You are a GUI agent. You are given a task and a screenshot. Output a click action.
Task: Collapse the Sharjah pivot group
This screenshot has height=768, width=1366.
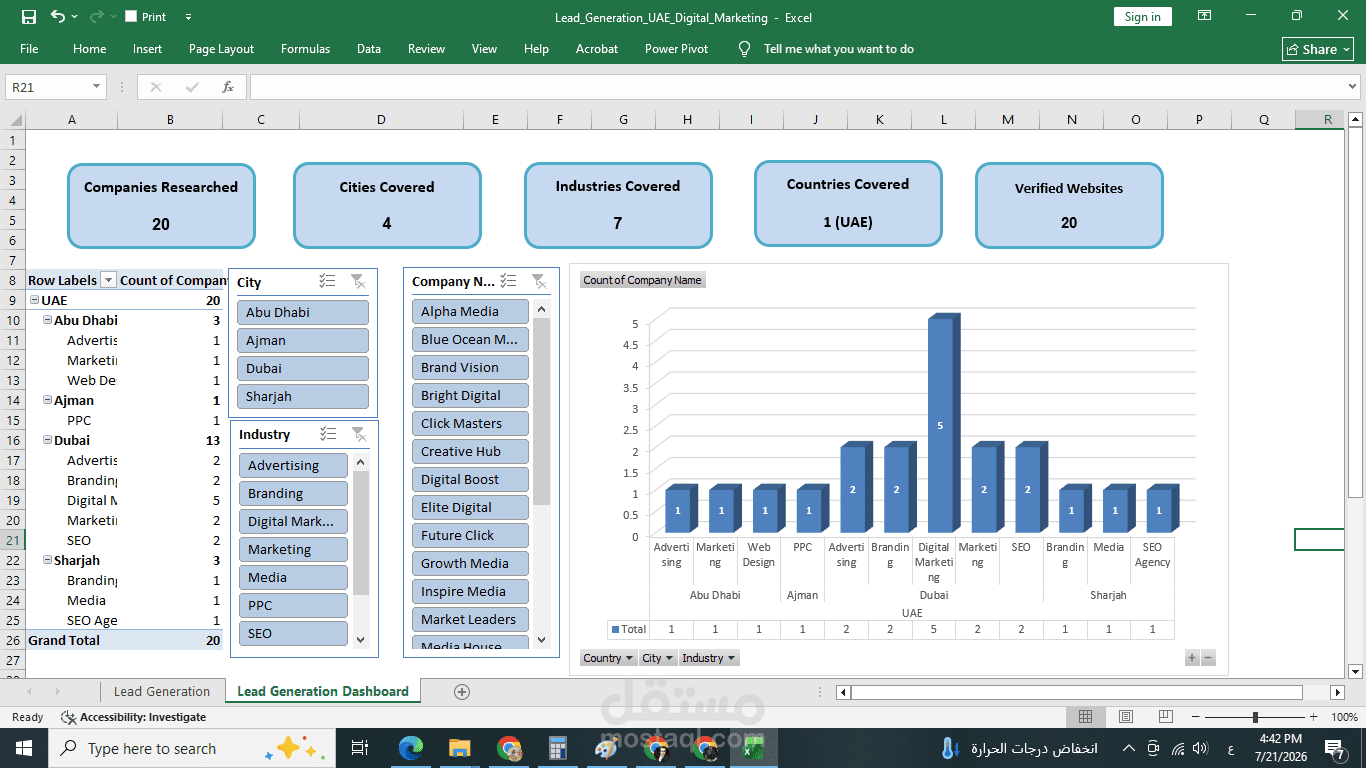[x=47, y=560]
